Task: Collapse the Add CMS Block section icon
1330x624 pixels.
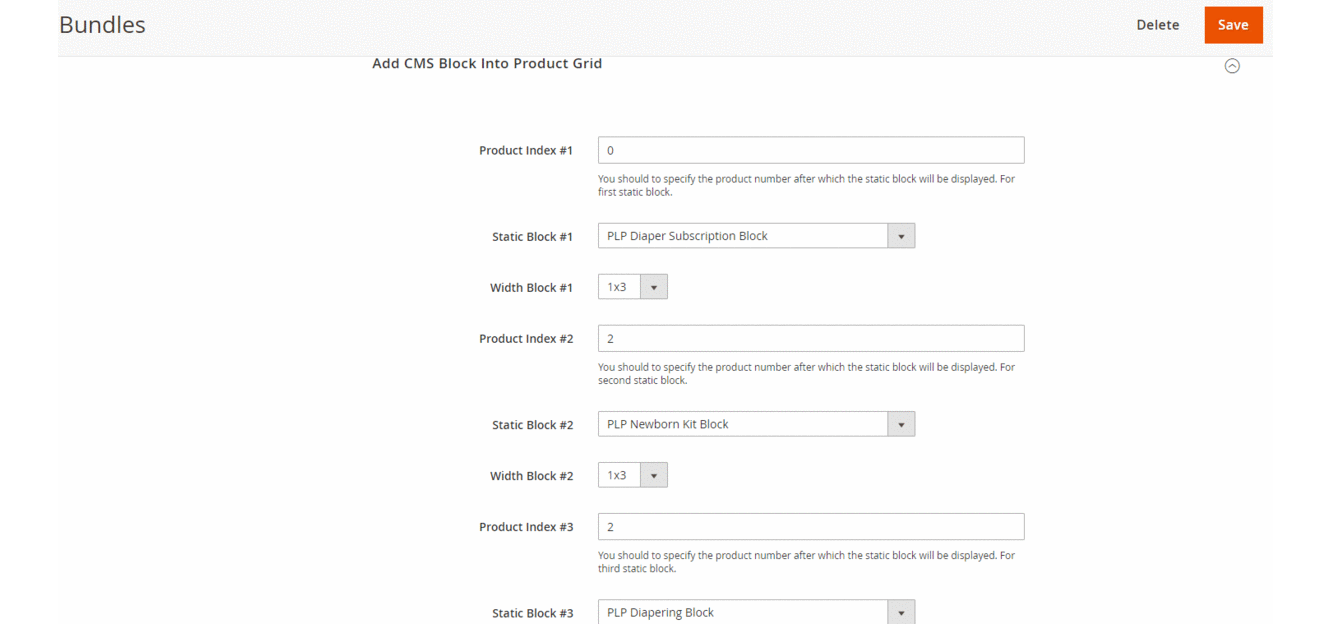Action: click(x=1232, y=66)
